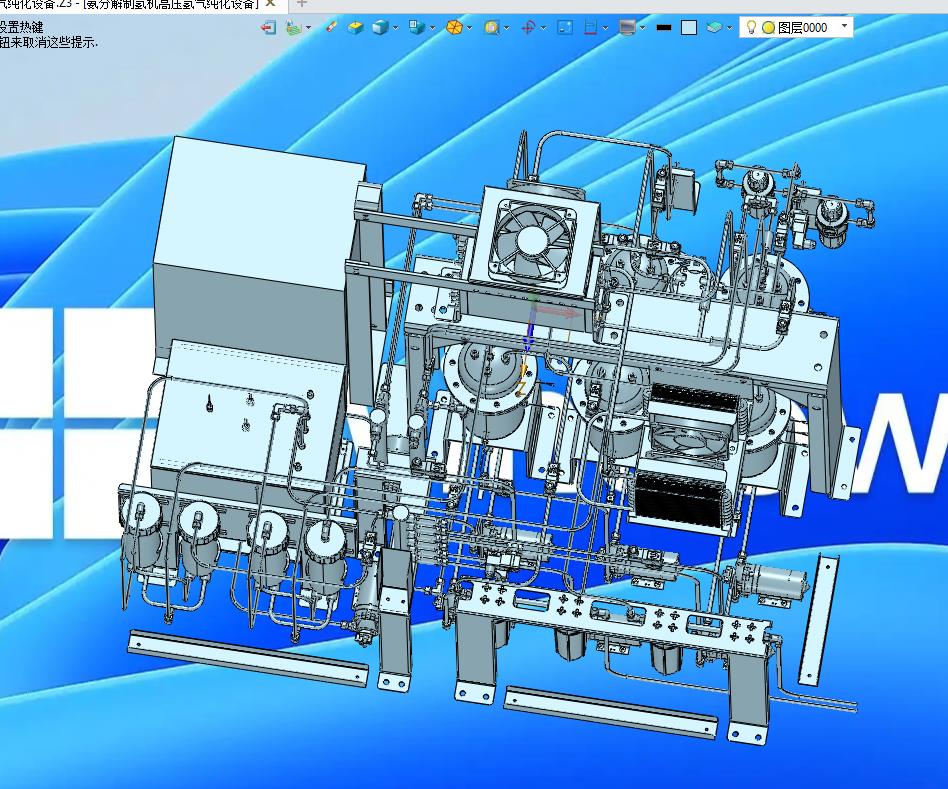
Task: Click the zoom magnifier icon
Action: click(x=492, y=27)
